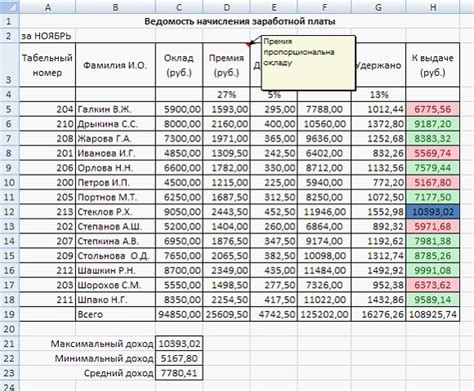Click the 'Средний доход' label
Screen dimensions: 474x391
click(x=119, y=373)
